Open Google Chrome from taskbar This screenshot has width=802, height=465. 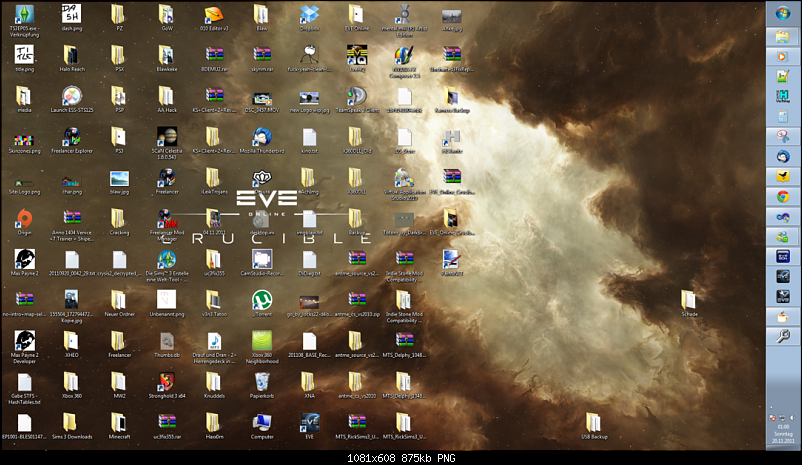pos(783,196)
